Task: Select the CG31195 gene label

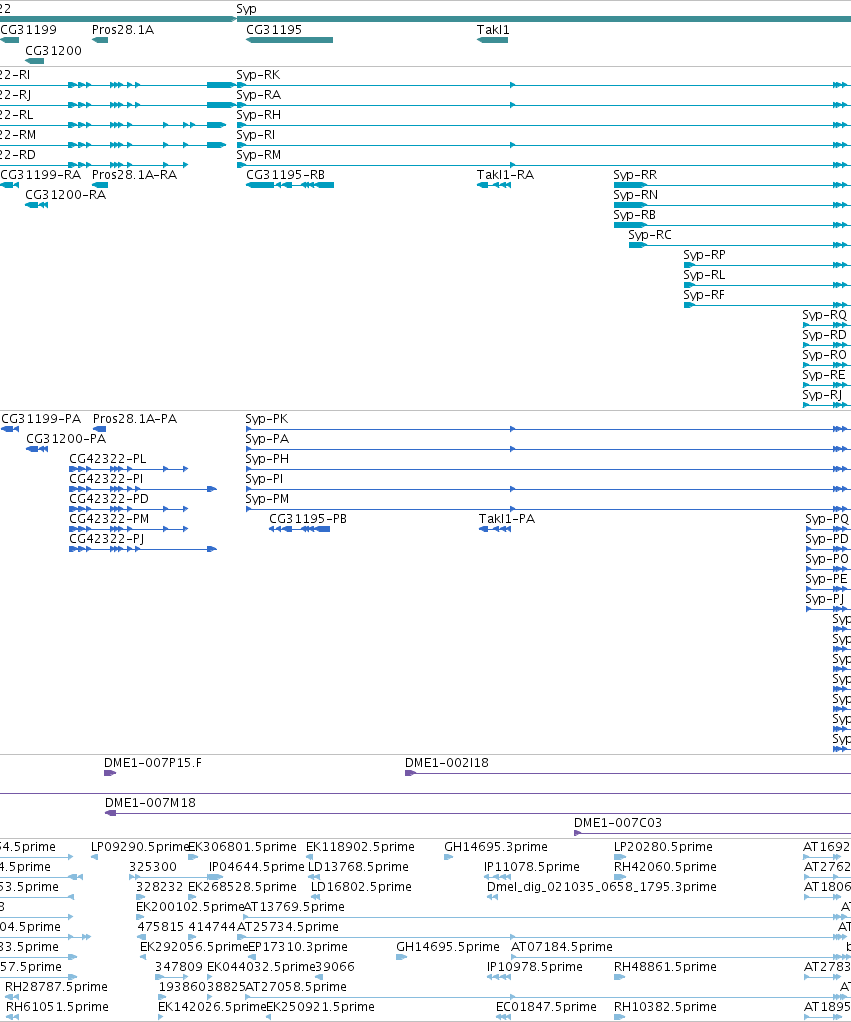Action: point(274,30)
